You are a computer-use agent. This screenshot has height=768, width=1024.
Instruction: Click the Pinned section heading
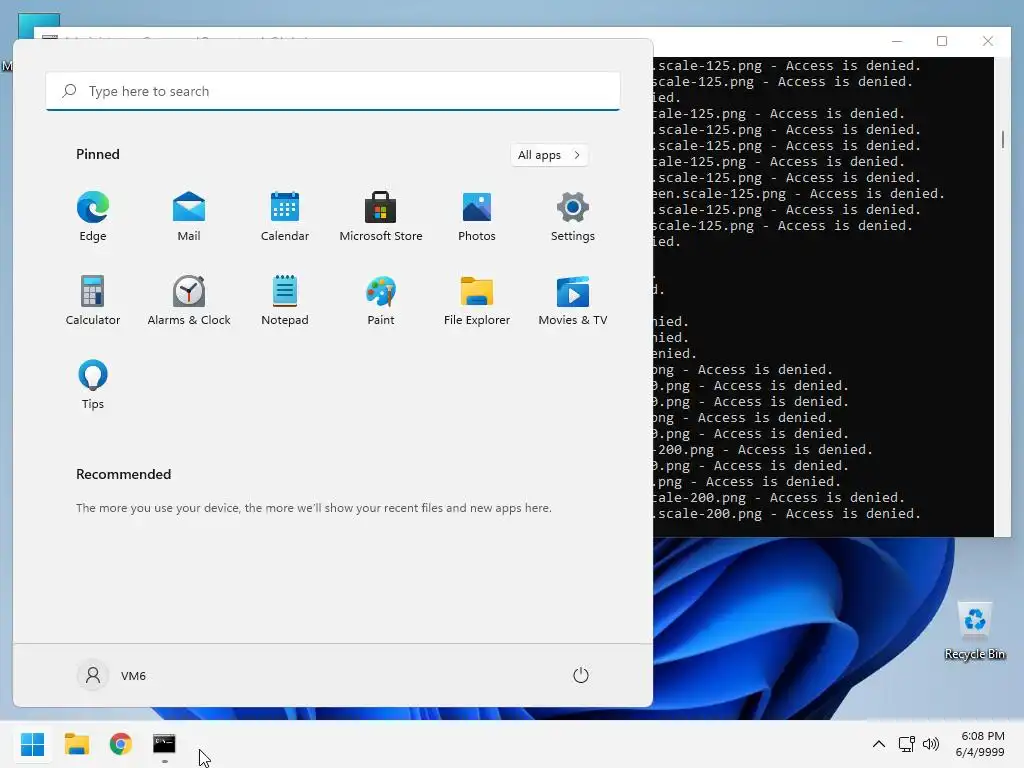(98, 154)
